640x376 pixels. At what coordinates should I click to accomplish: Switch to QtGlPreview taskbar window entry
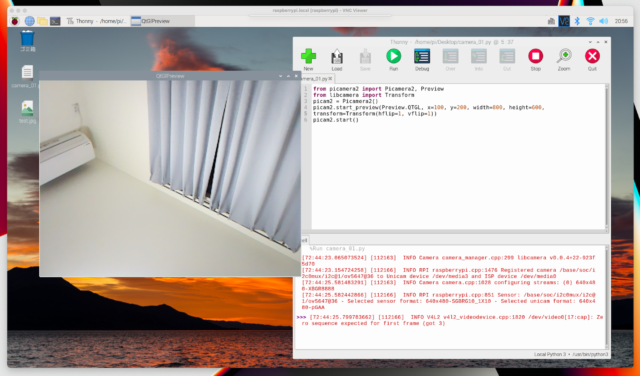(x=162, y=21)
